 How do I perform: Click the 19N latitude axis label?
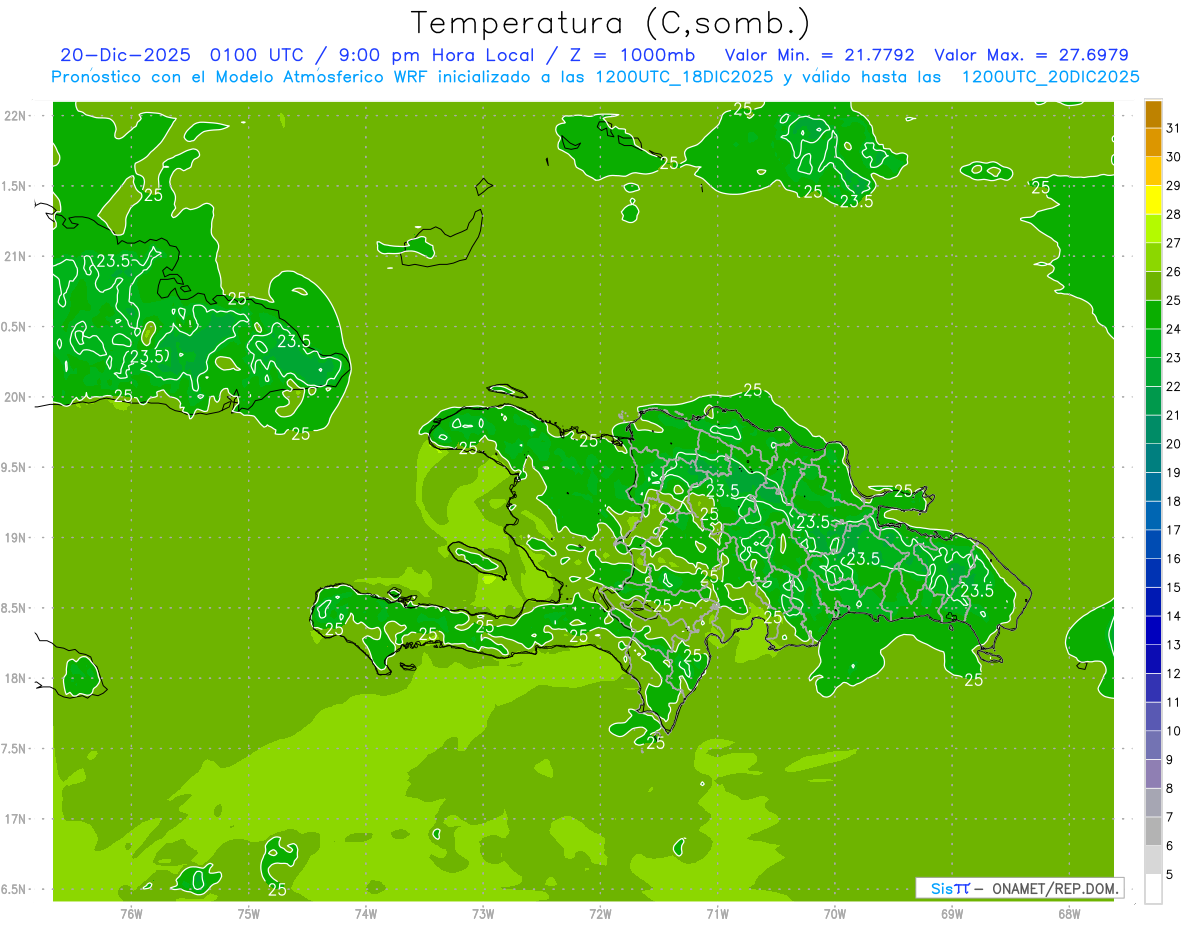[x=16, y=538]
